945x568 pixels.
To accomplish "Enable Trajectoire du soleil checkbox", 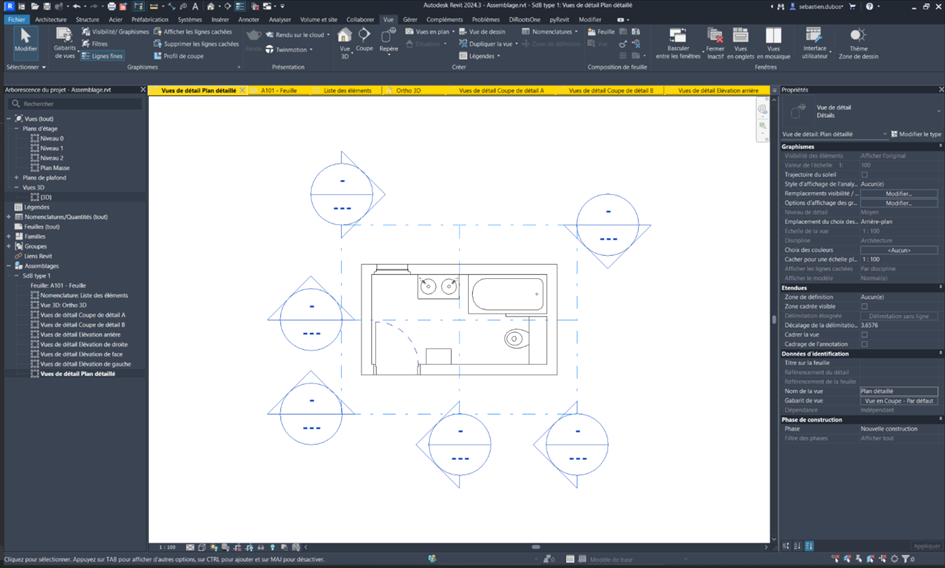I will 864,175.
